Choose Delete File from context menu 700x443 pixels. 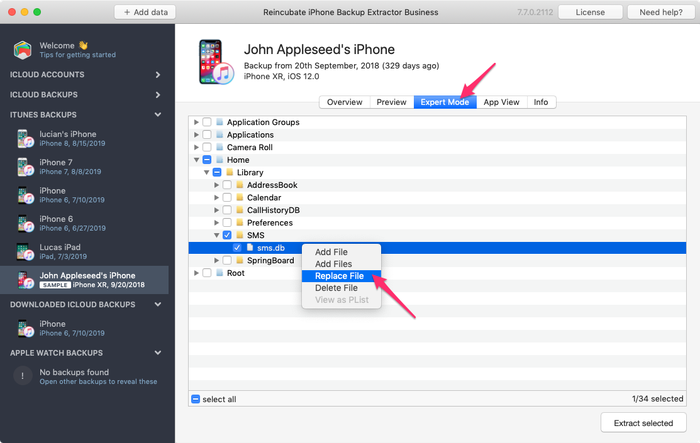[x=342, y=288]
